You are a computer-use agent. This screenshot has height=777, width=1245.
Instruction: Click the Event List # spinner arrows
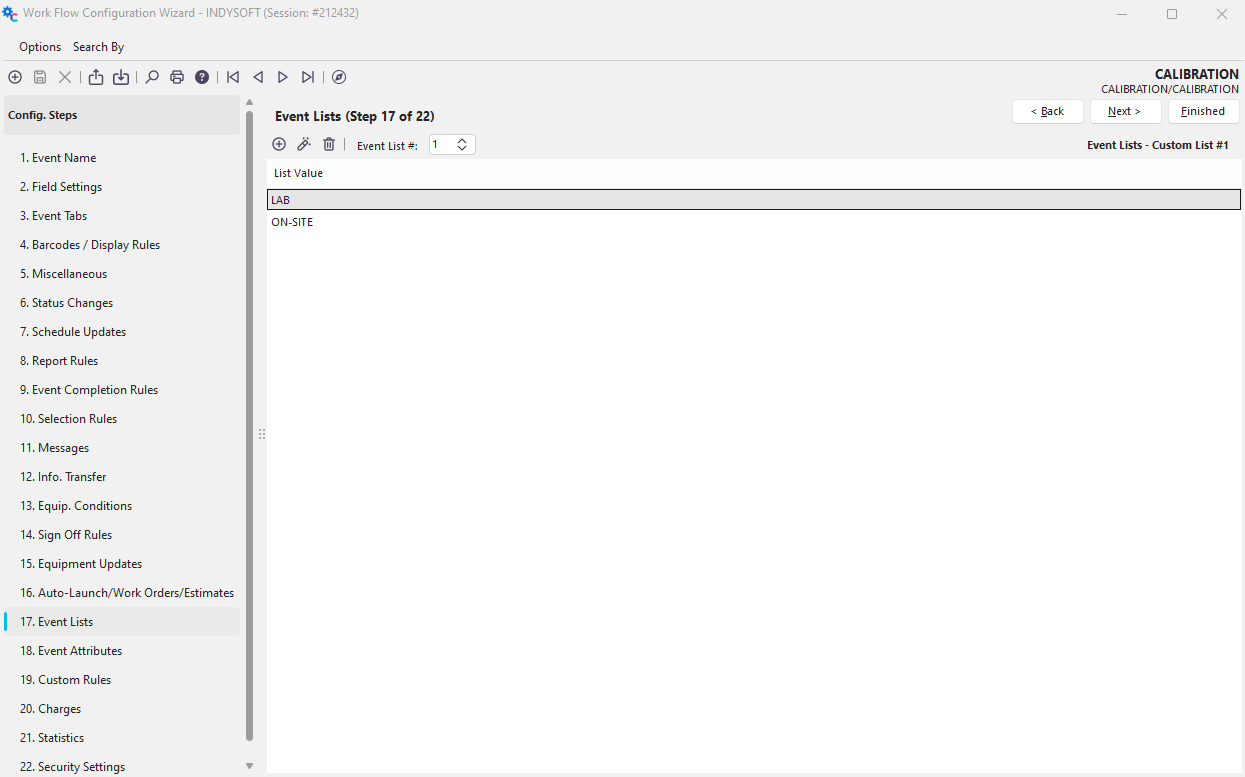coord(462,144)
